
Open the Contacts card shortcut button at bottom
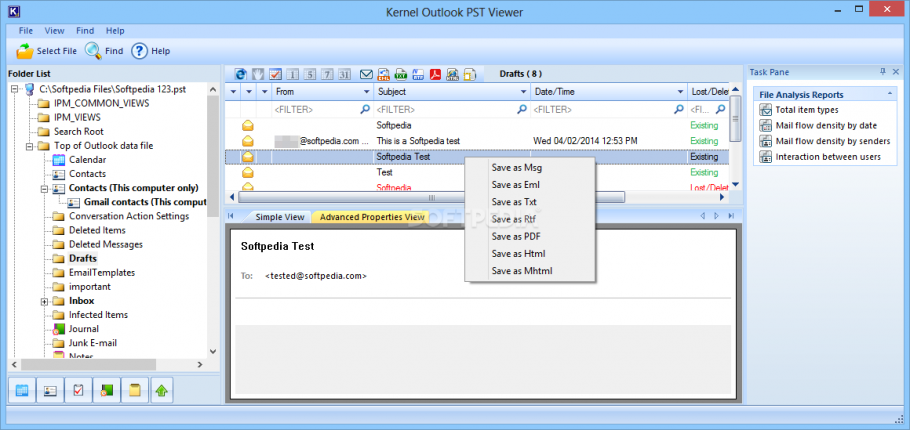pyautogui.click(x=50, y=391)
